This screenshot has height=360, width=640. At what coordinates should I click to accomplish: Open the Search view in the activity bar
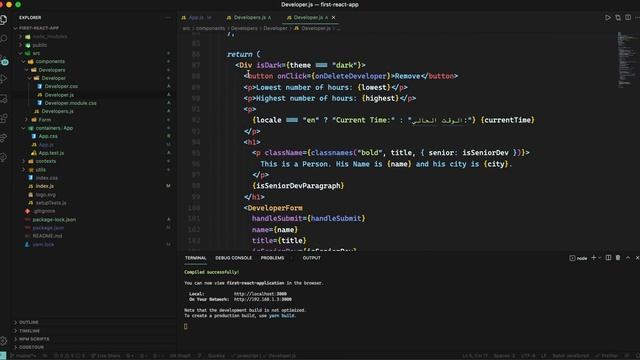click(4, 39)
